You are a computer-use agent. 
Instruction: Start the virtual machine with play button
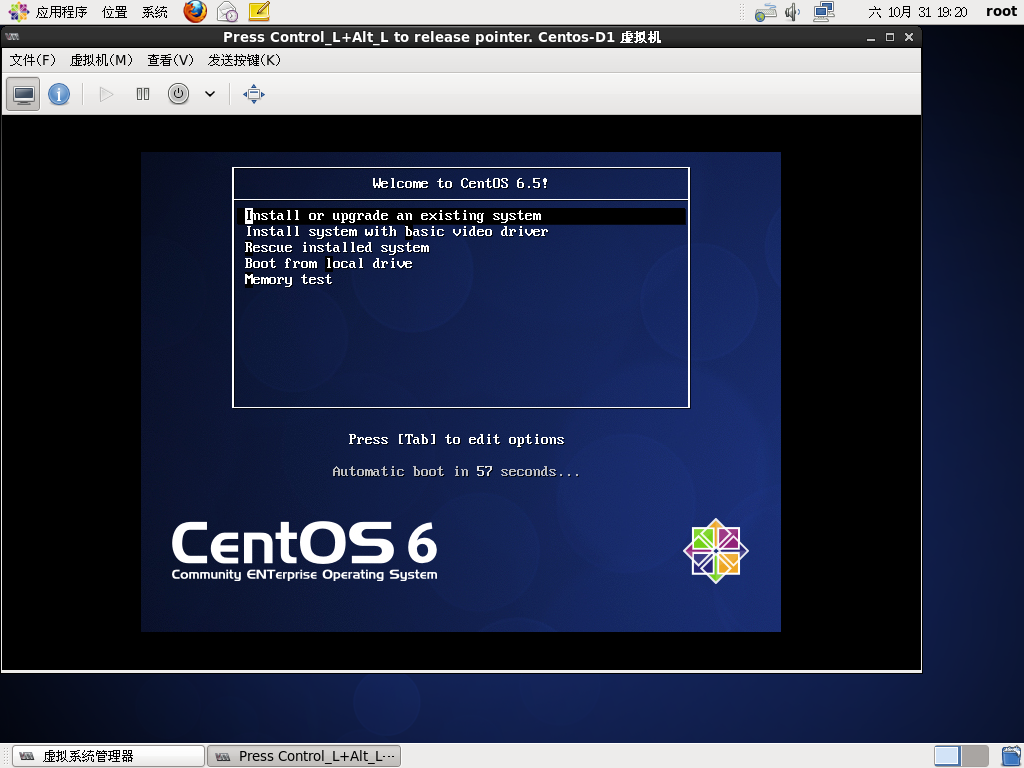[106, 94]
